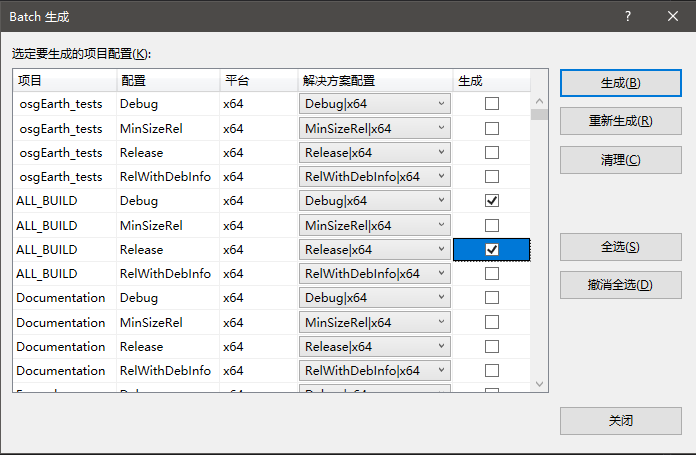Open Documentation Release solution configuration combo box
The width and height of the screenshot is (696, 455).
pyautogui.click(x=441, y=347)
